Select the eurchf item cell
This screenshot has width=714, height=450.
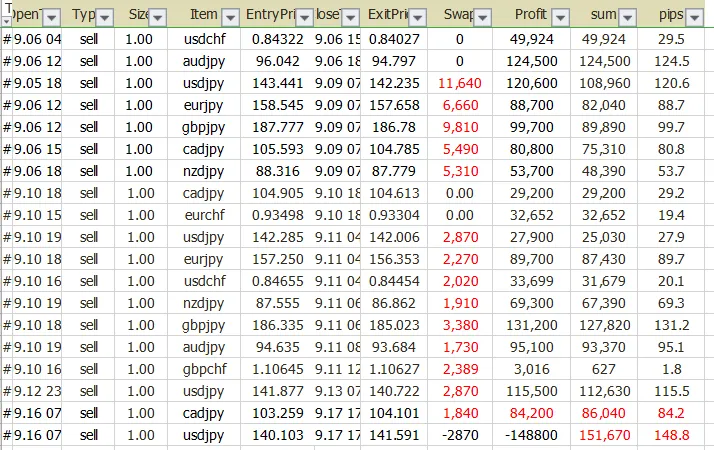(x=204, y=215)
